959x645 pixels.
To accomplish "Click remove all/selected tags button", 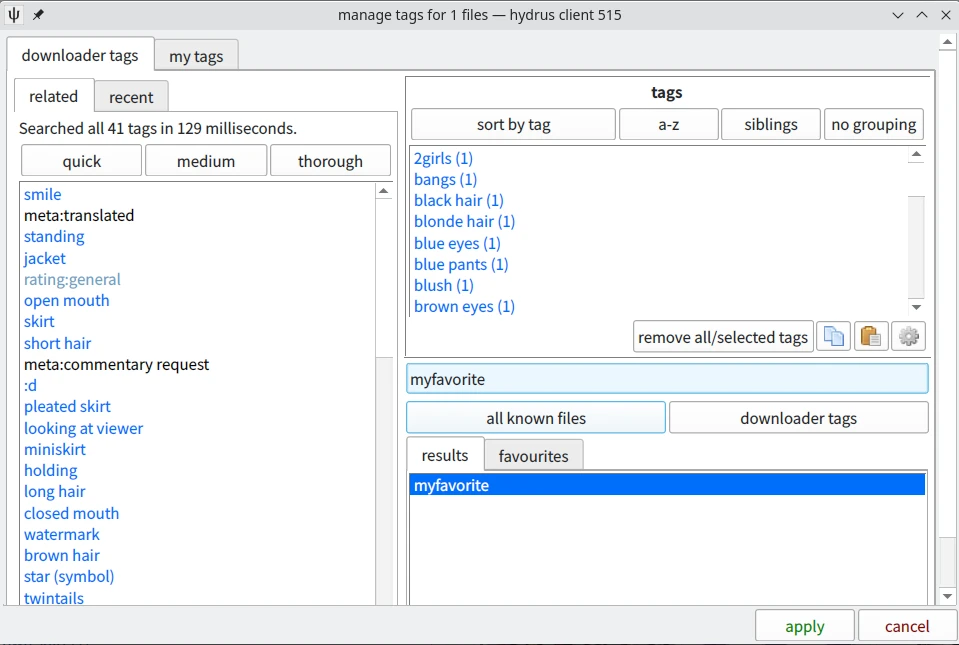I will click(723, 337).
